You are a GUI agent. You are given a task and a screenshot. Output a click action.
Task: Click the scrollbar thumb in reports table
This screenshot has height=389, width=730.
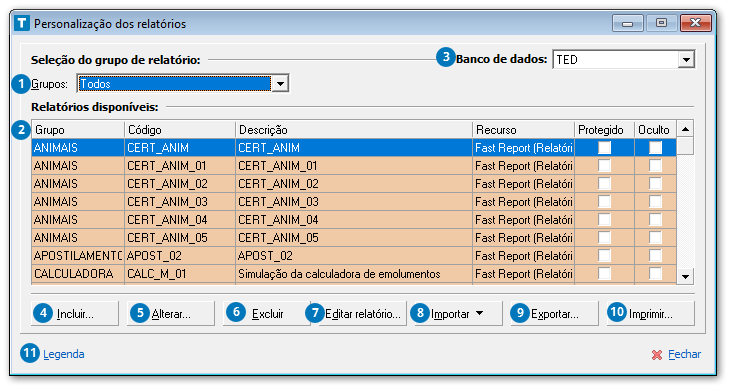pyautogui.click(x=685, y=146)
